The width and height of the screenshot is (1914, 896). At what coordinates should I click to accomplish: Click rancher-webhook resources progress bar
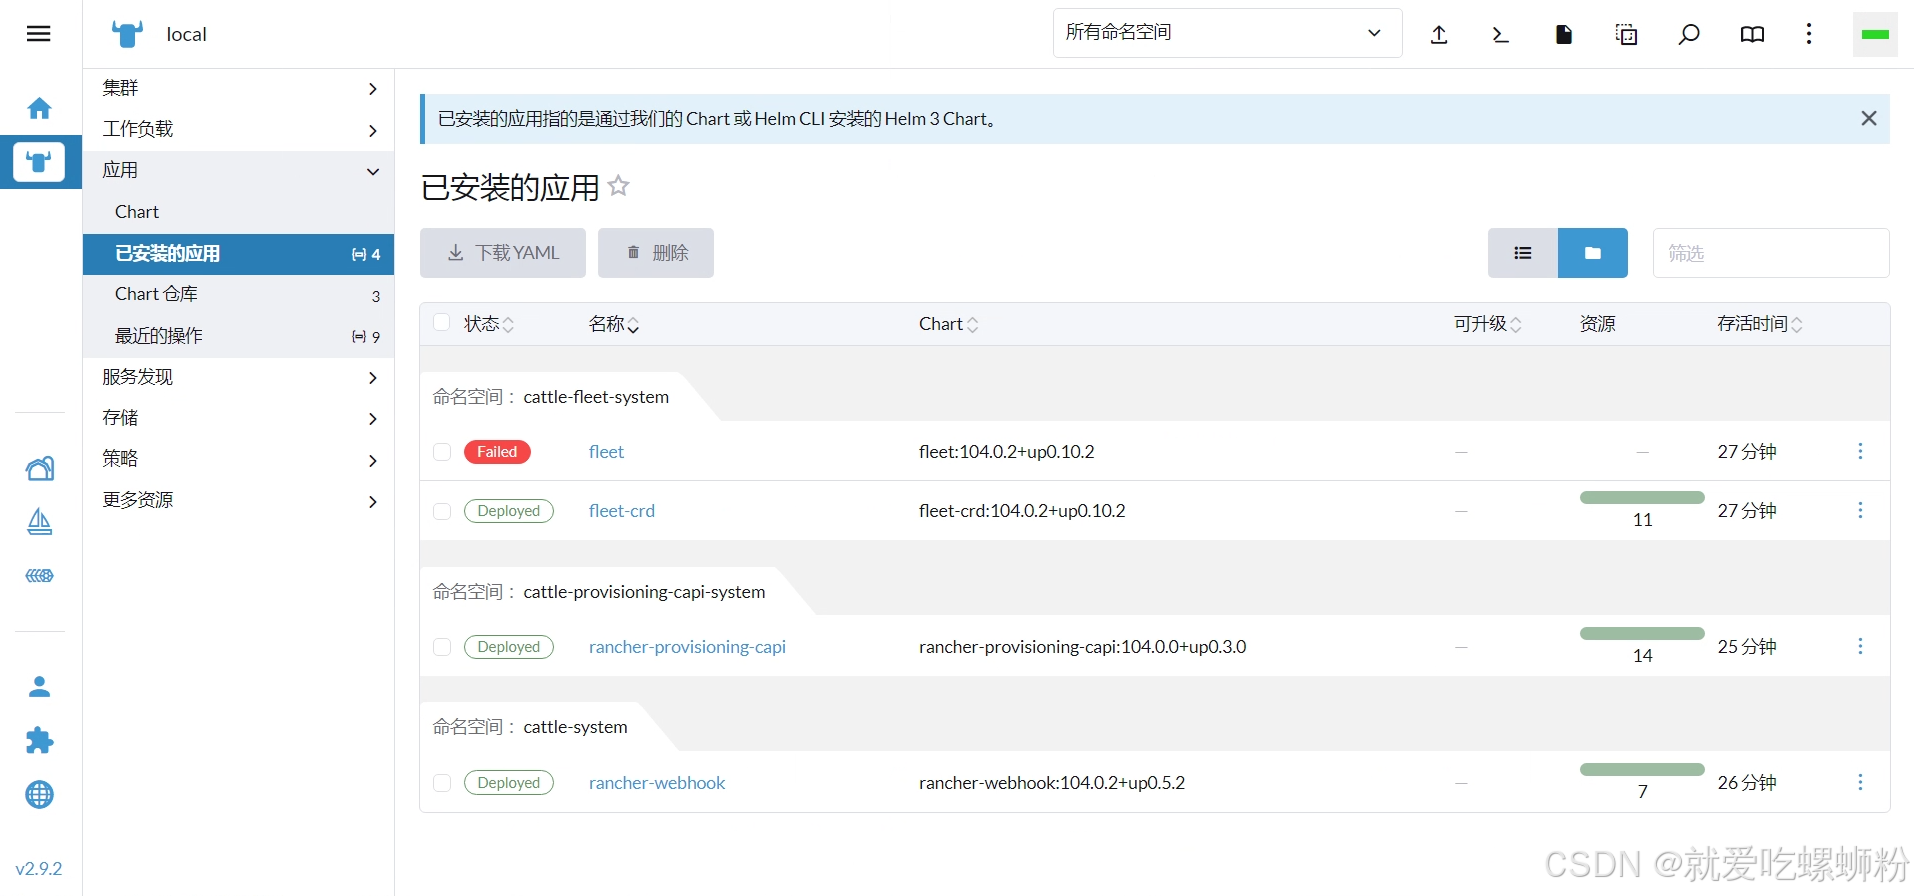click(x=1642, y=769)
